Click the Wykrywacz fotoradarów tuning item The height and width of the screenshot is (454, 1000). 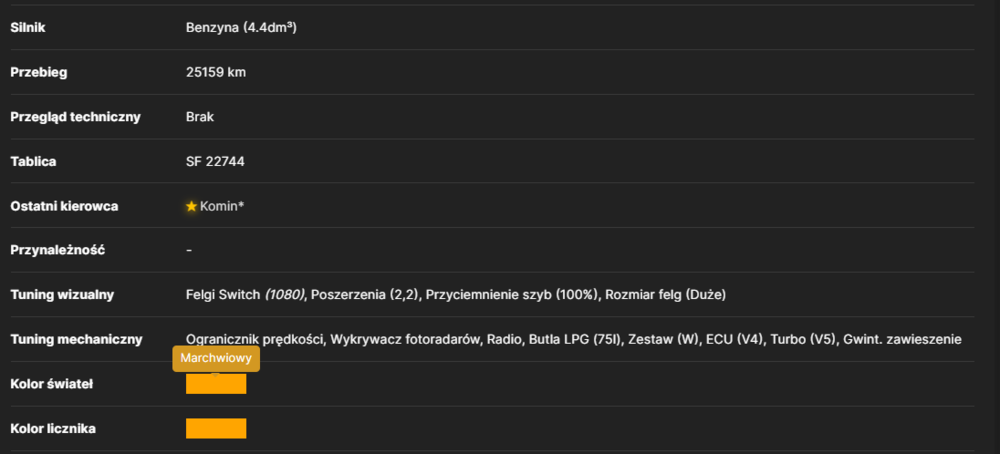[404, 339]
